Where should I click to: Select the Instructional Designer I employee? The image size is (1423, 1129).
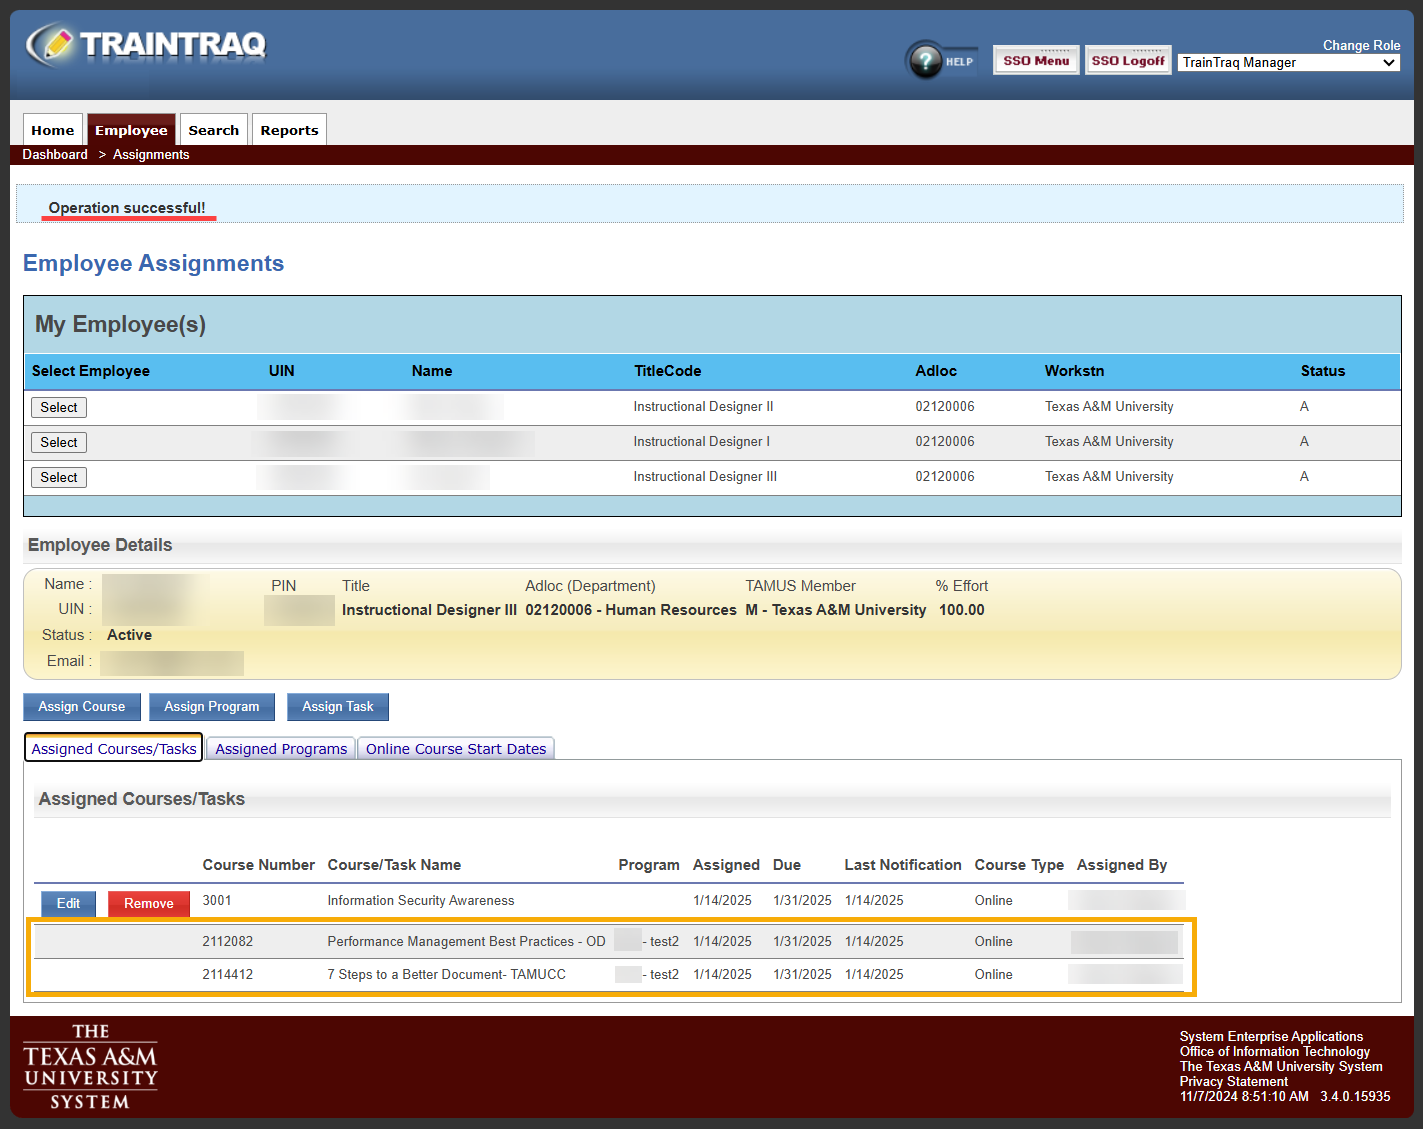pyautogui.click(x=59, y=443)
